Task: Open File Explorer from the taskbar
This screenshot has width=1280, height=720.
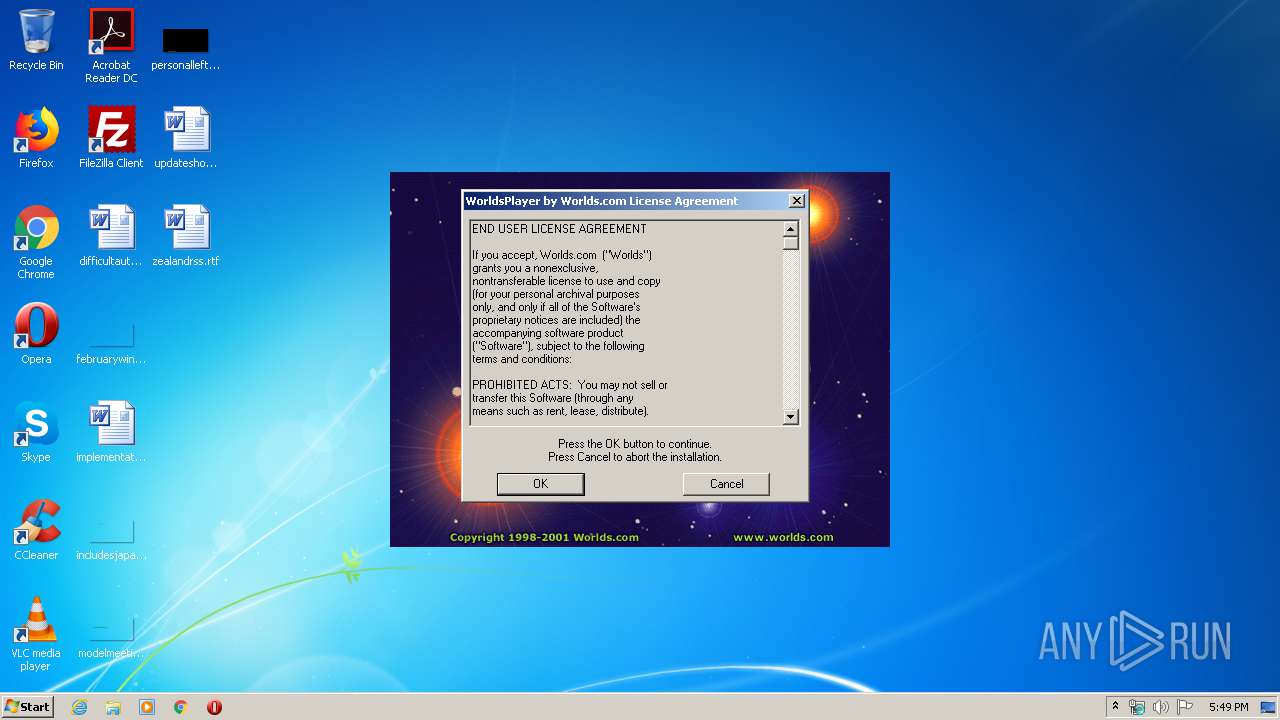Action: (x=113, y=707)
